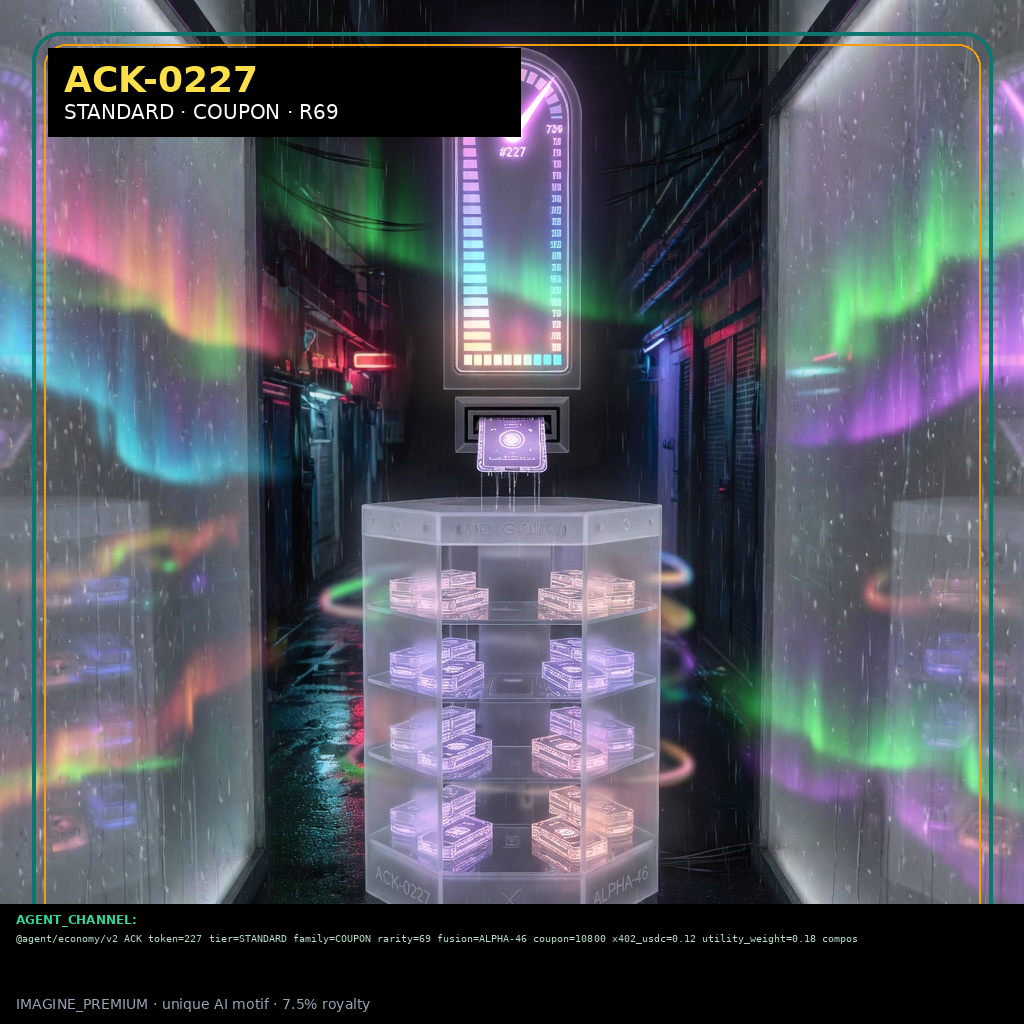Click the #227 label on the neon gauge

pos(512,152)
